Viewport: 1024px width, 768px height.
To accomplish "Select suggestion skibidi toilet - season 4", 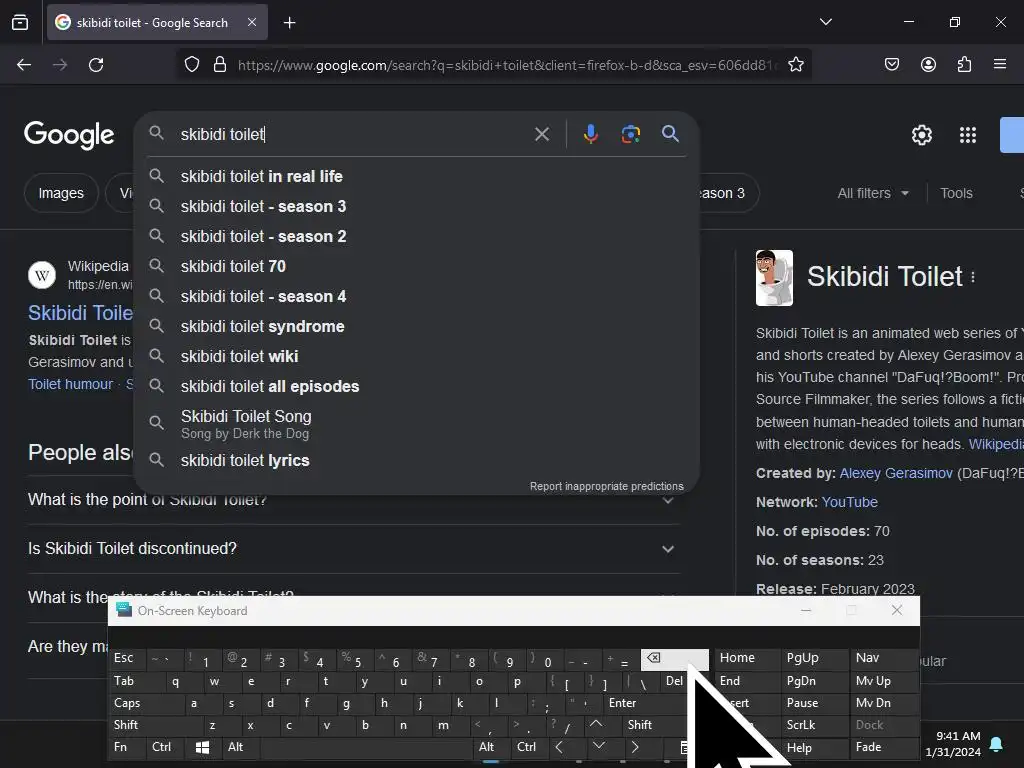I will pyautogui.click(x=417, y=296).
